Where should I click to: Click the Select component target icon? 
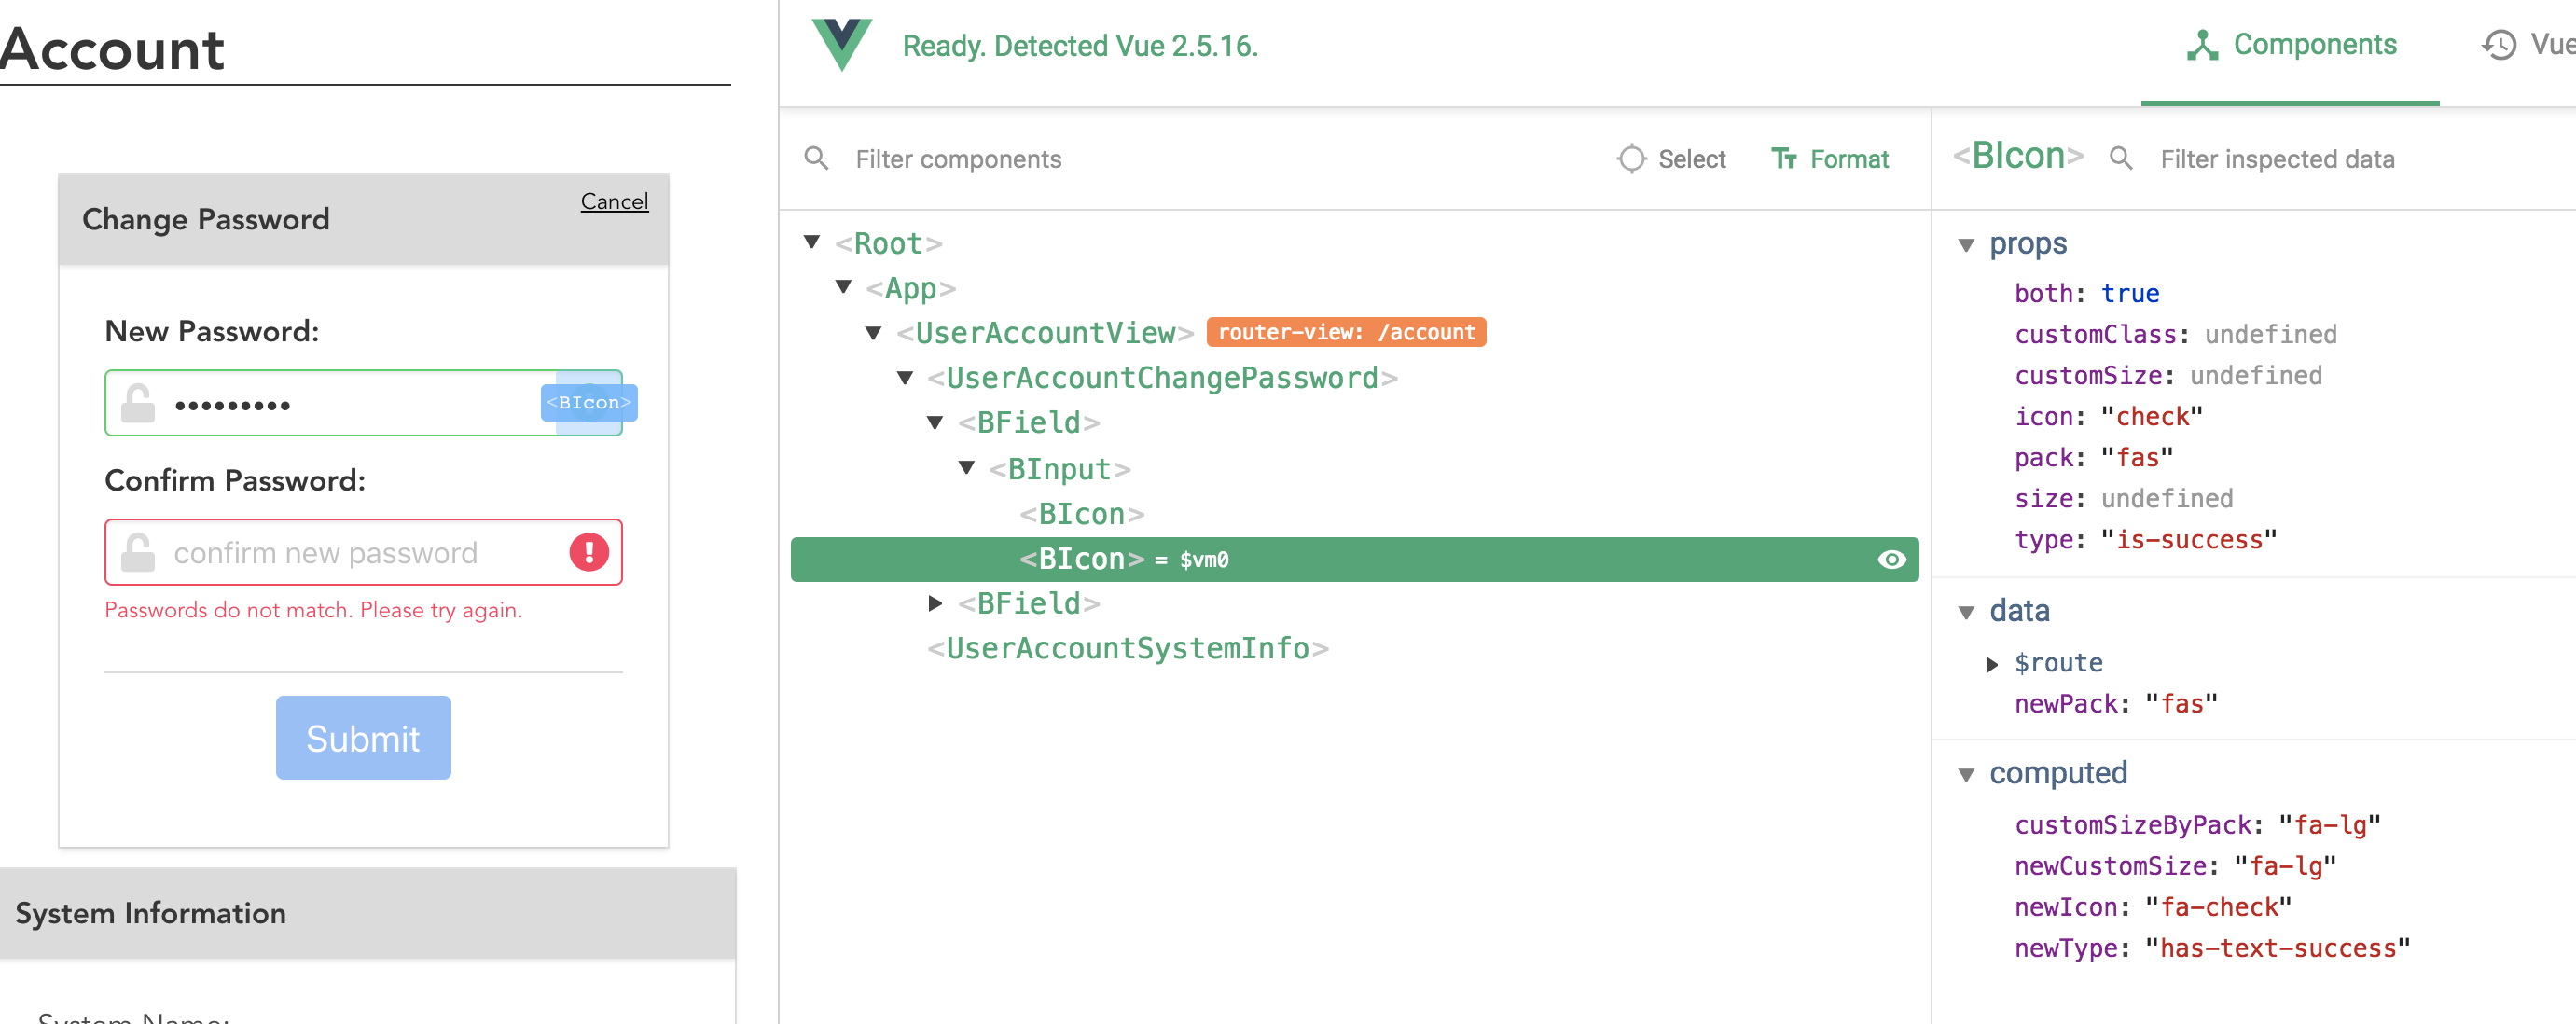coord(1631,159)
